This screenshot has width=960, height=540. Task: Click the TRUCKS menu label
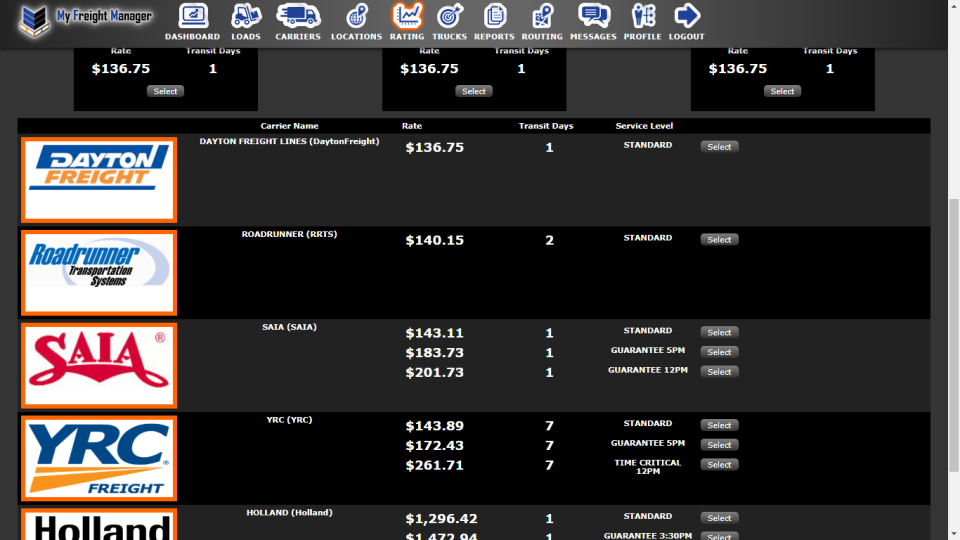click(x=449, y=37)
